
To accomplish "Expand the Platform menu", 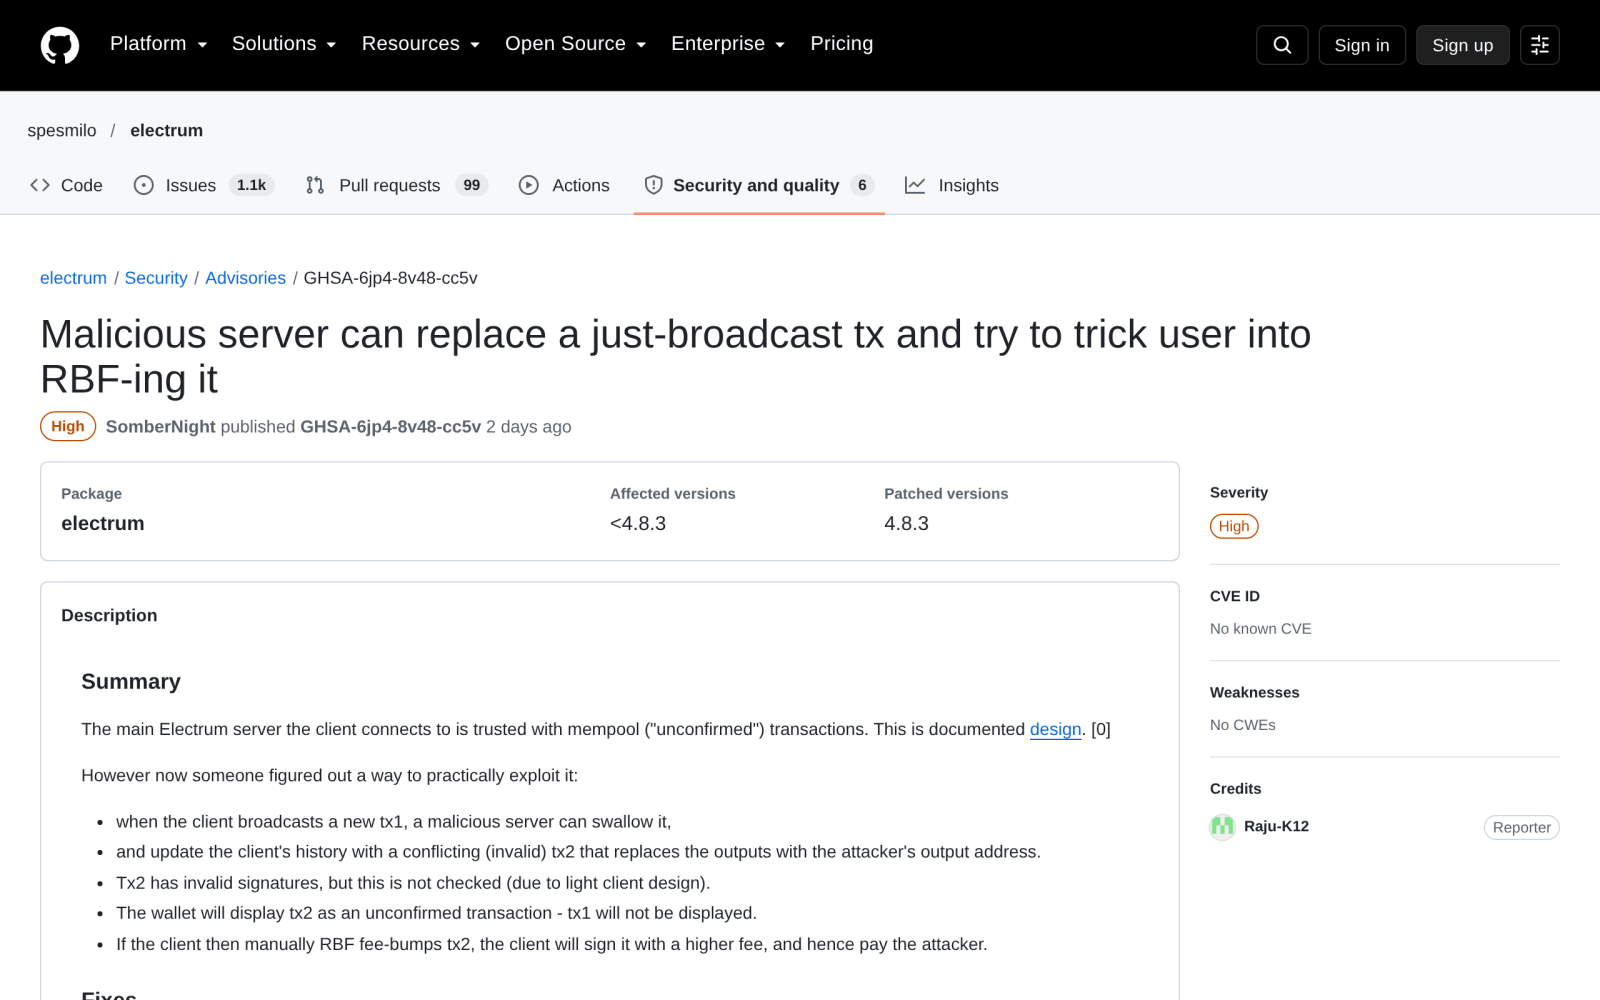I will (158, 44).
